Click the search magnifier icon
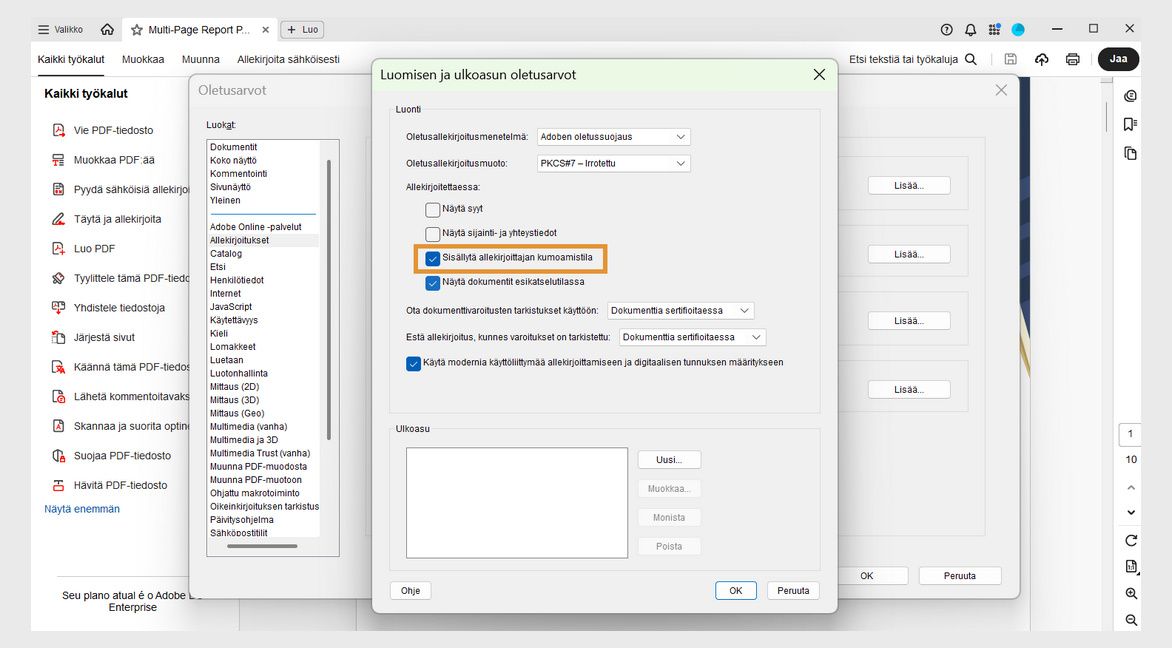Screen dimensions: 1172x648 [971, 59]
